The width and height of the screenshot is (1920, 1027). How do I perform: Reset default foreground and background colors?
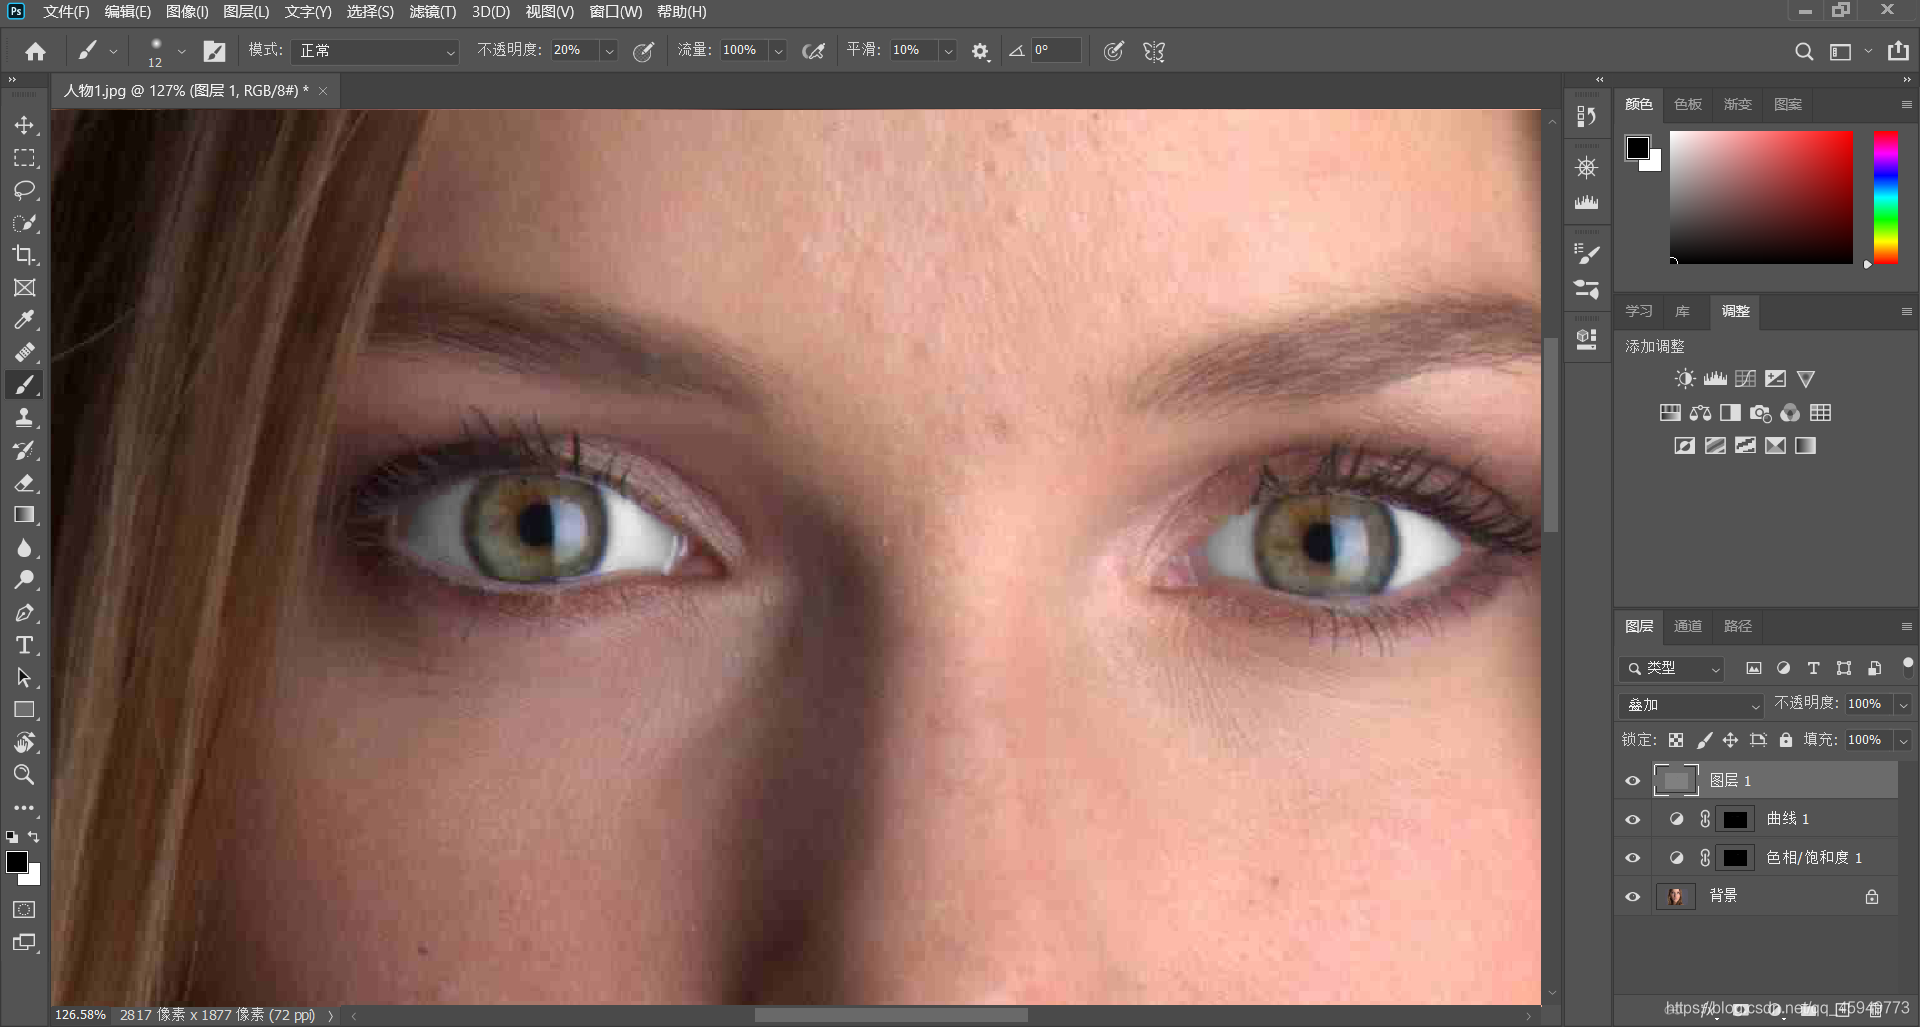point(11,836)
